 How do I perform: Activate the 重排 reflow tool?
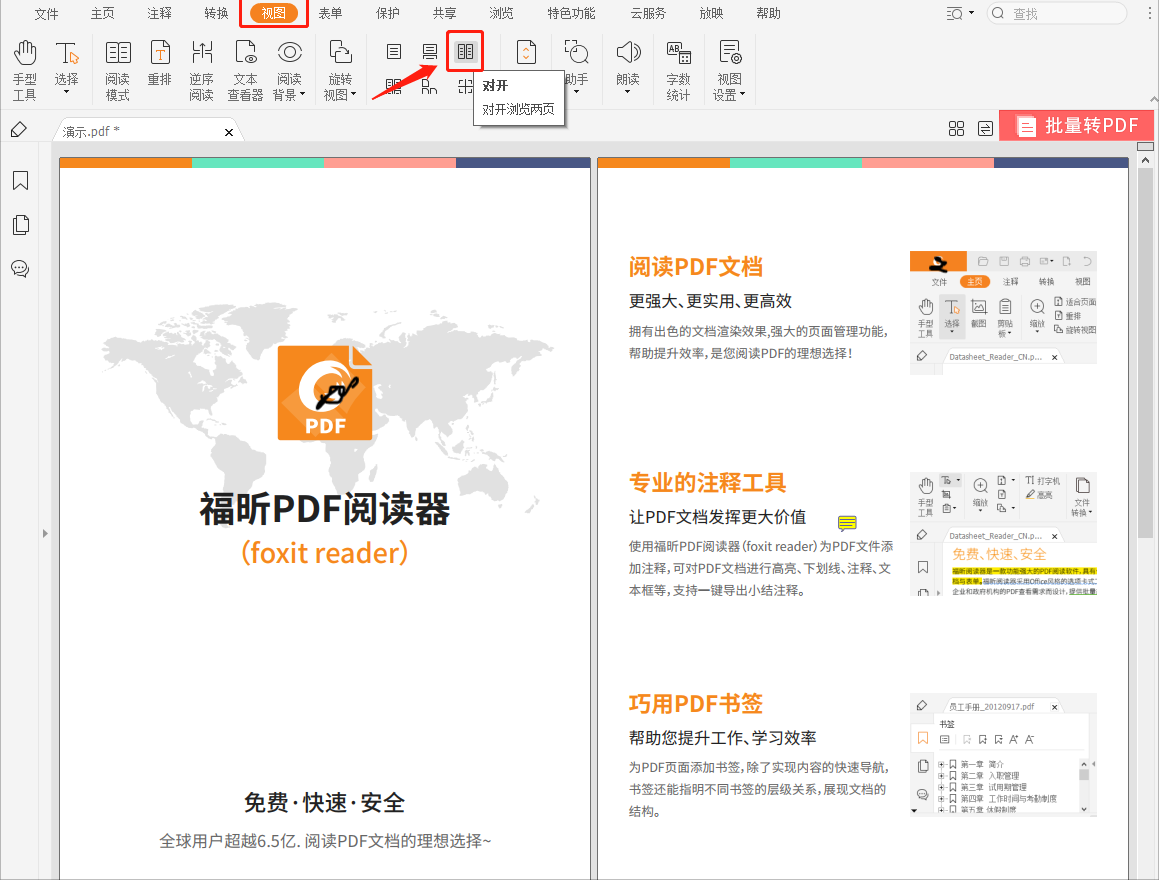[x=160, y=66]
